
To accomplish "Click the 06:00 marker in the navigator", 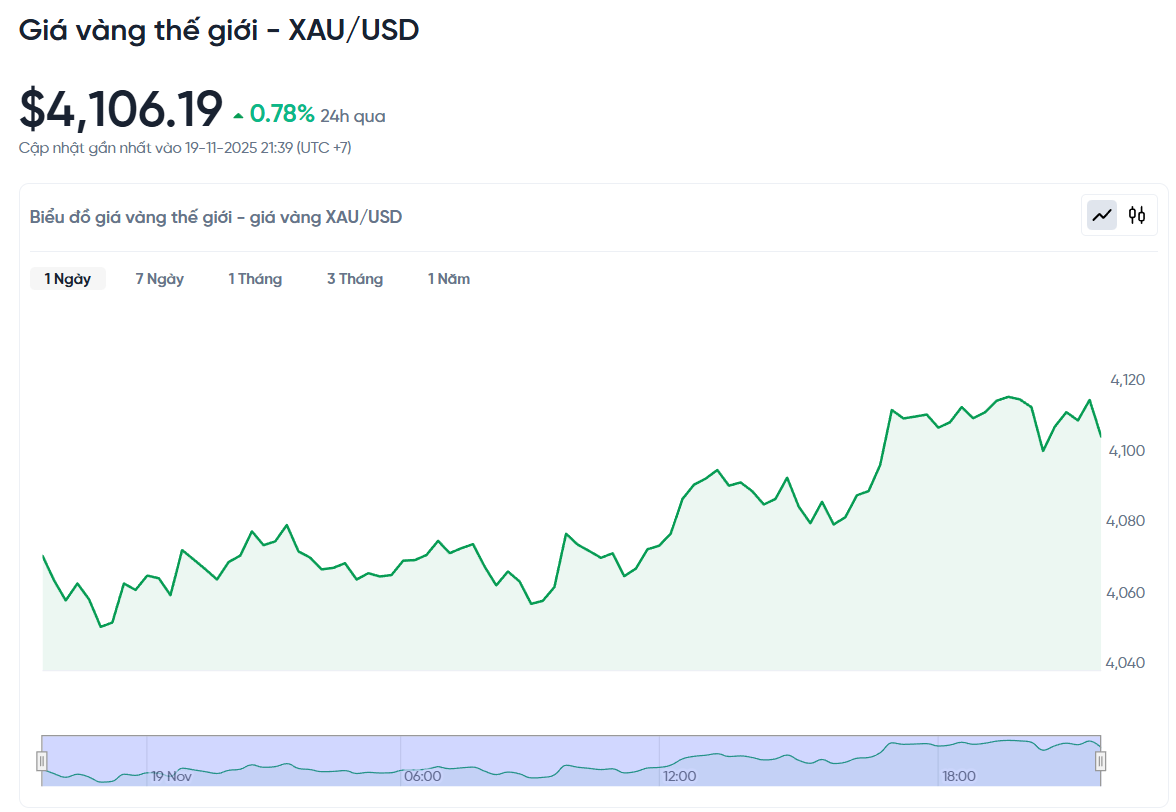I will point(422,776).
